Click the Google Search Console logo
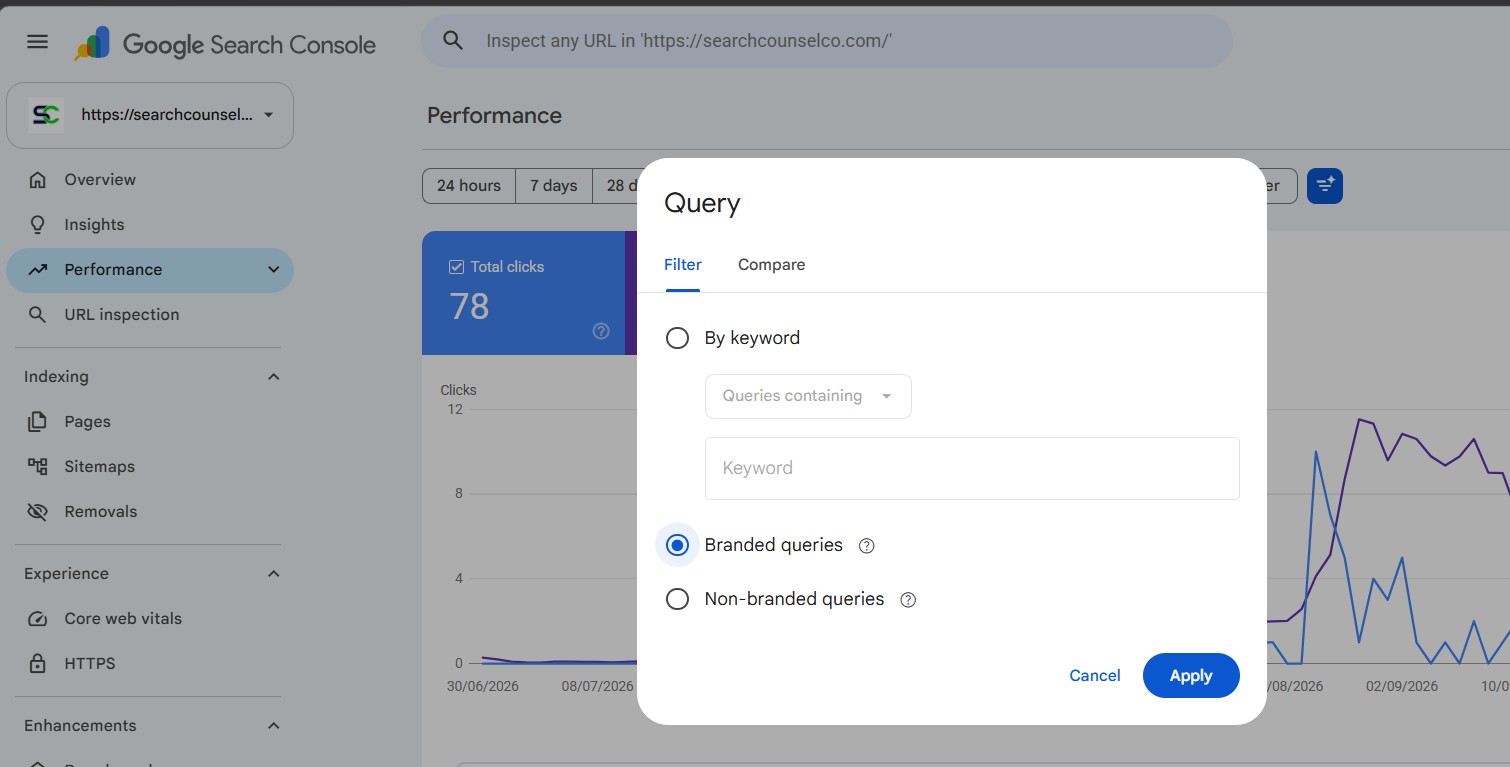This screenshot has width=1510, height=767. 225,44
